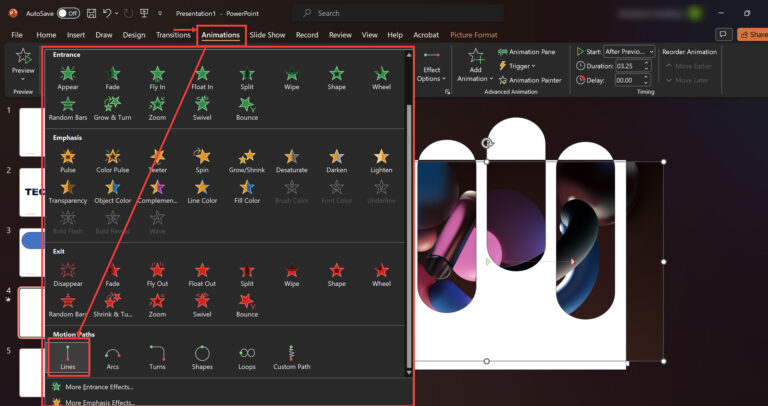Choose the Disappear exit animation

(68, 275)
